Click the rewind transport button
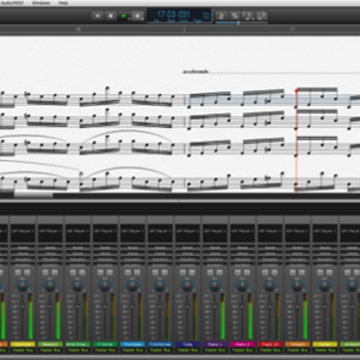This screenshot has width=360, height=360. (x=97, y=16)
